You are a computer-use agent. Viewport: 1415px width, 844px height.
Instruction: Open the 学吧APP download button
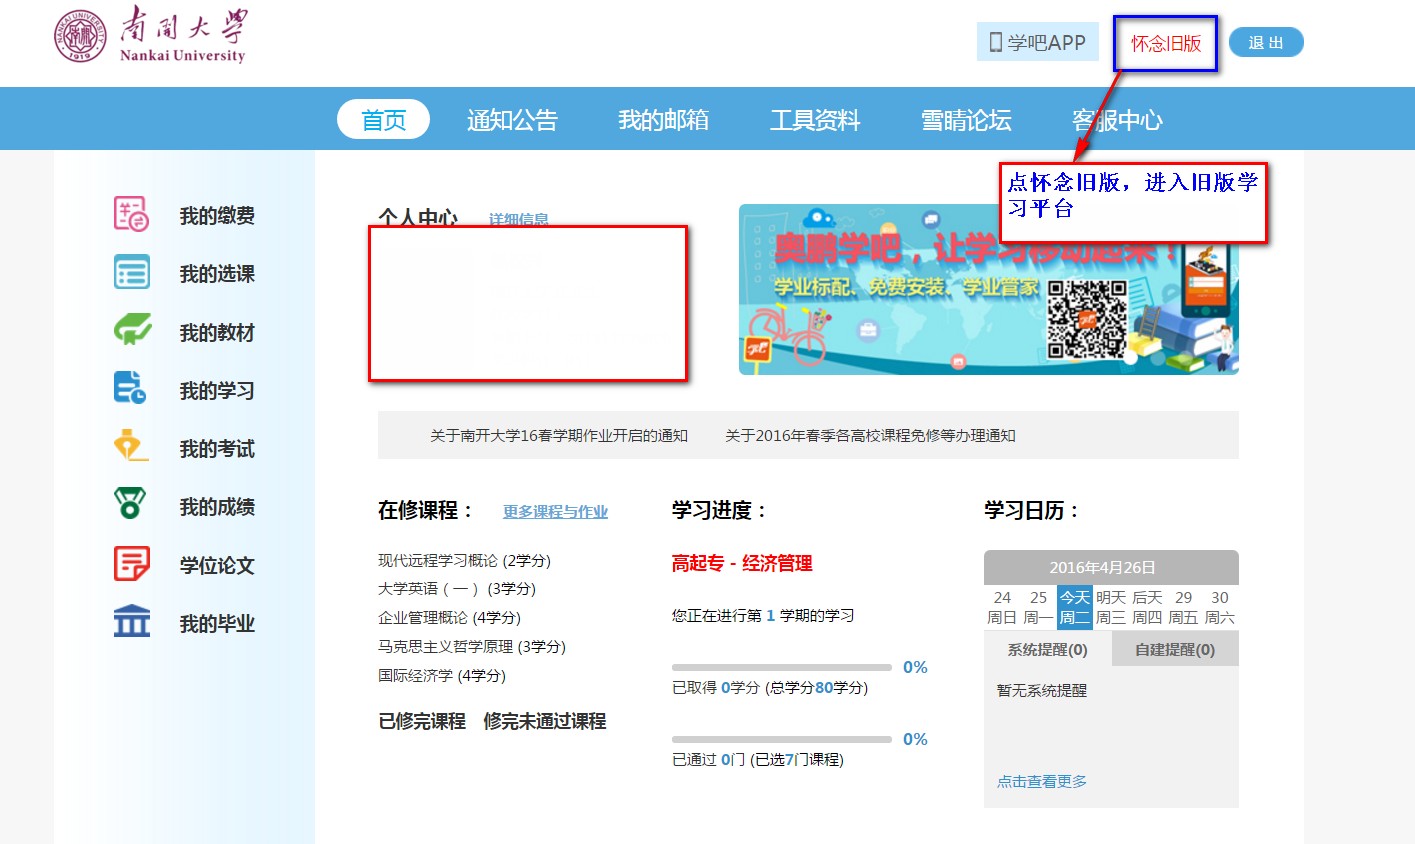[1037, 42]
